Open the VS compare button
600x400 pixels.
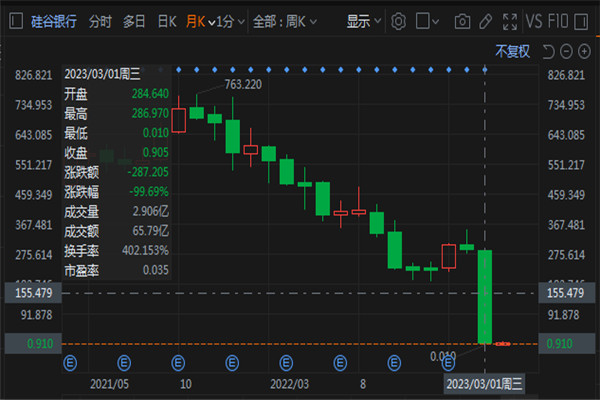point(534,21)
